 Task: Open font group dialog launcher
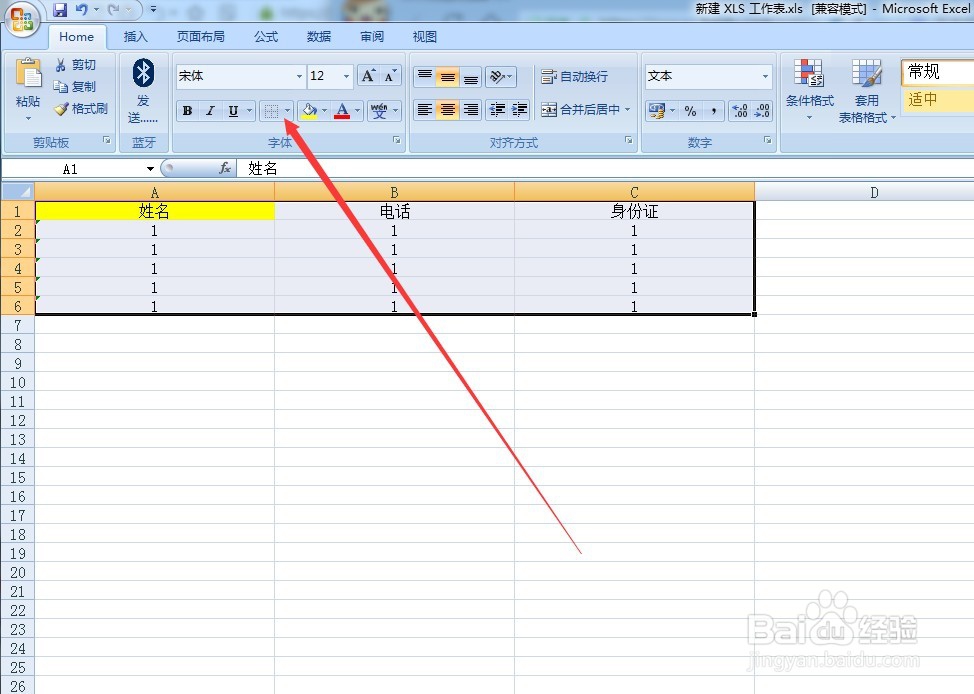(397, 140)
